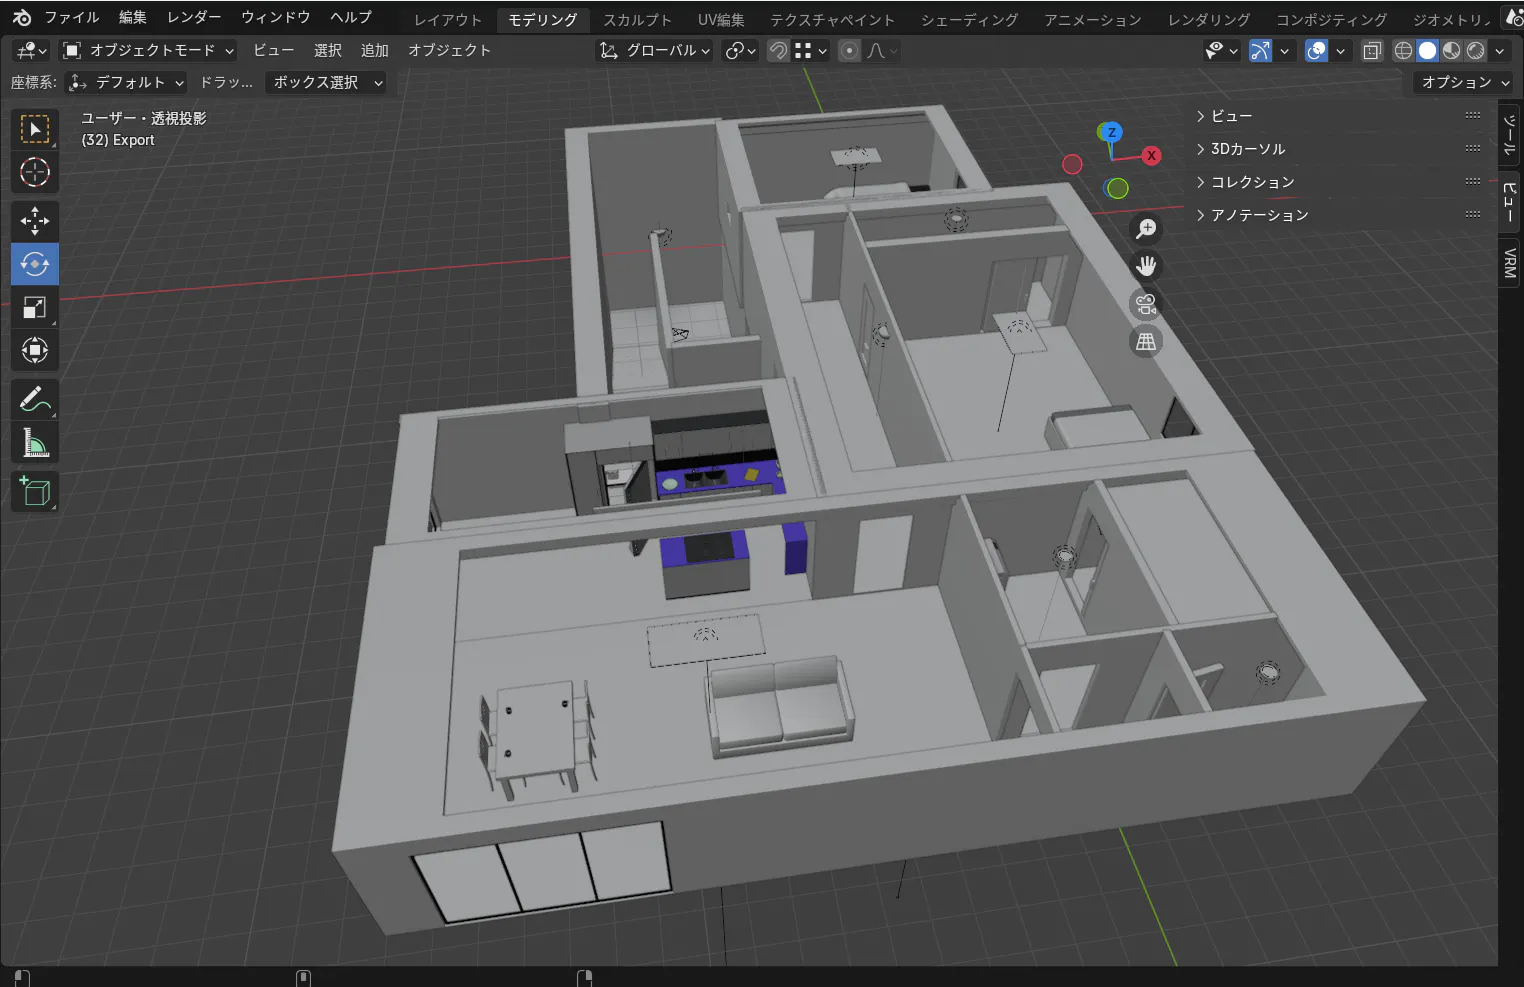The width and height of the screenshot is (1524, 987).
Task: Select the Add Cube tool
Action: [35, 492]
